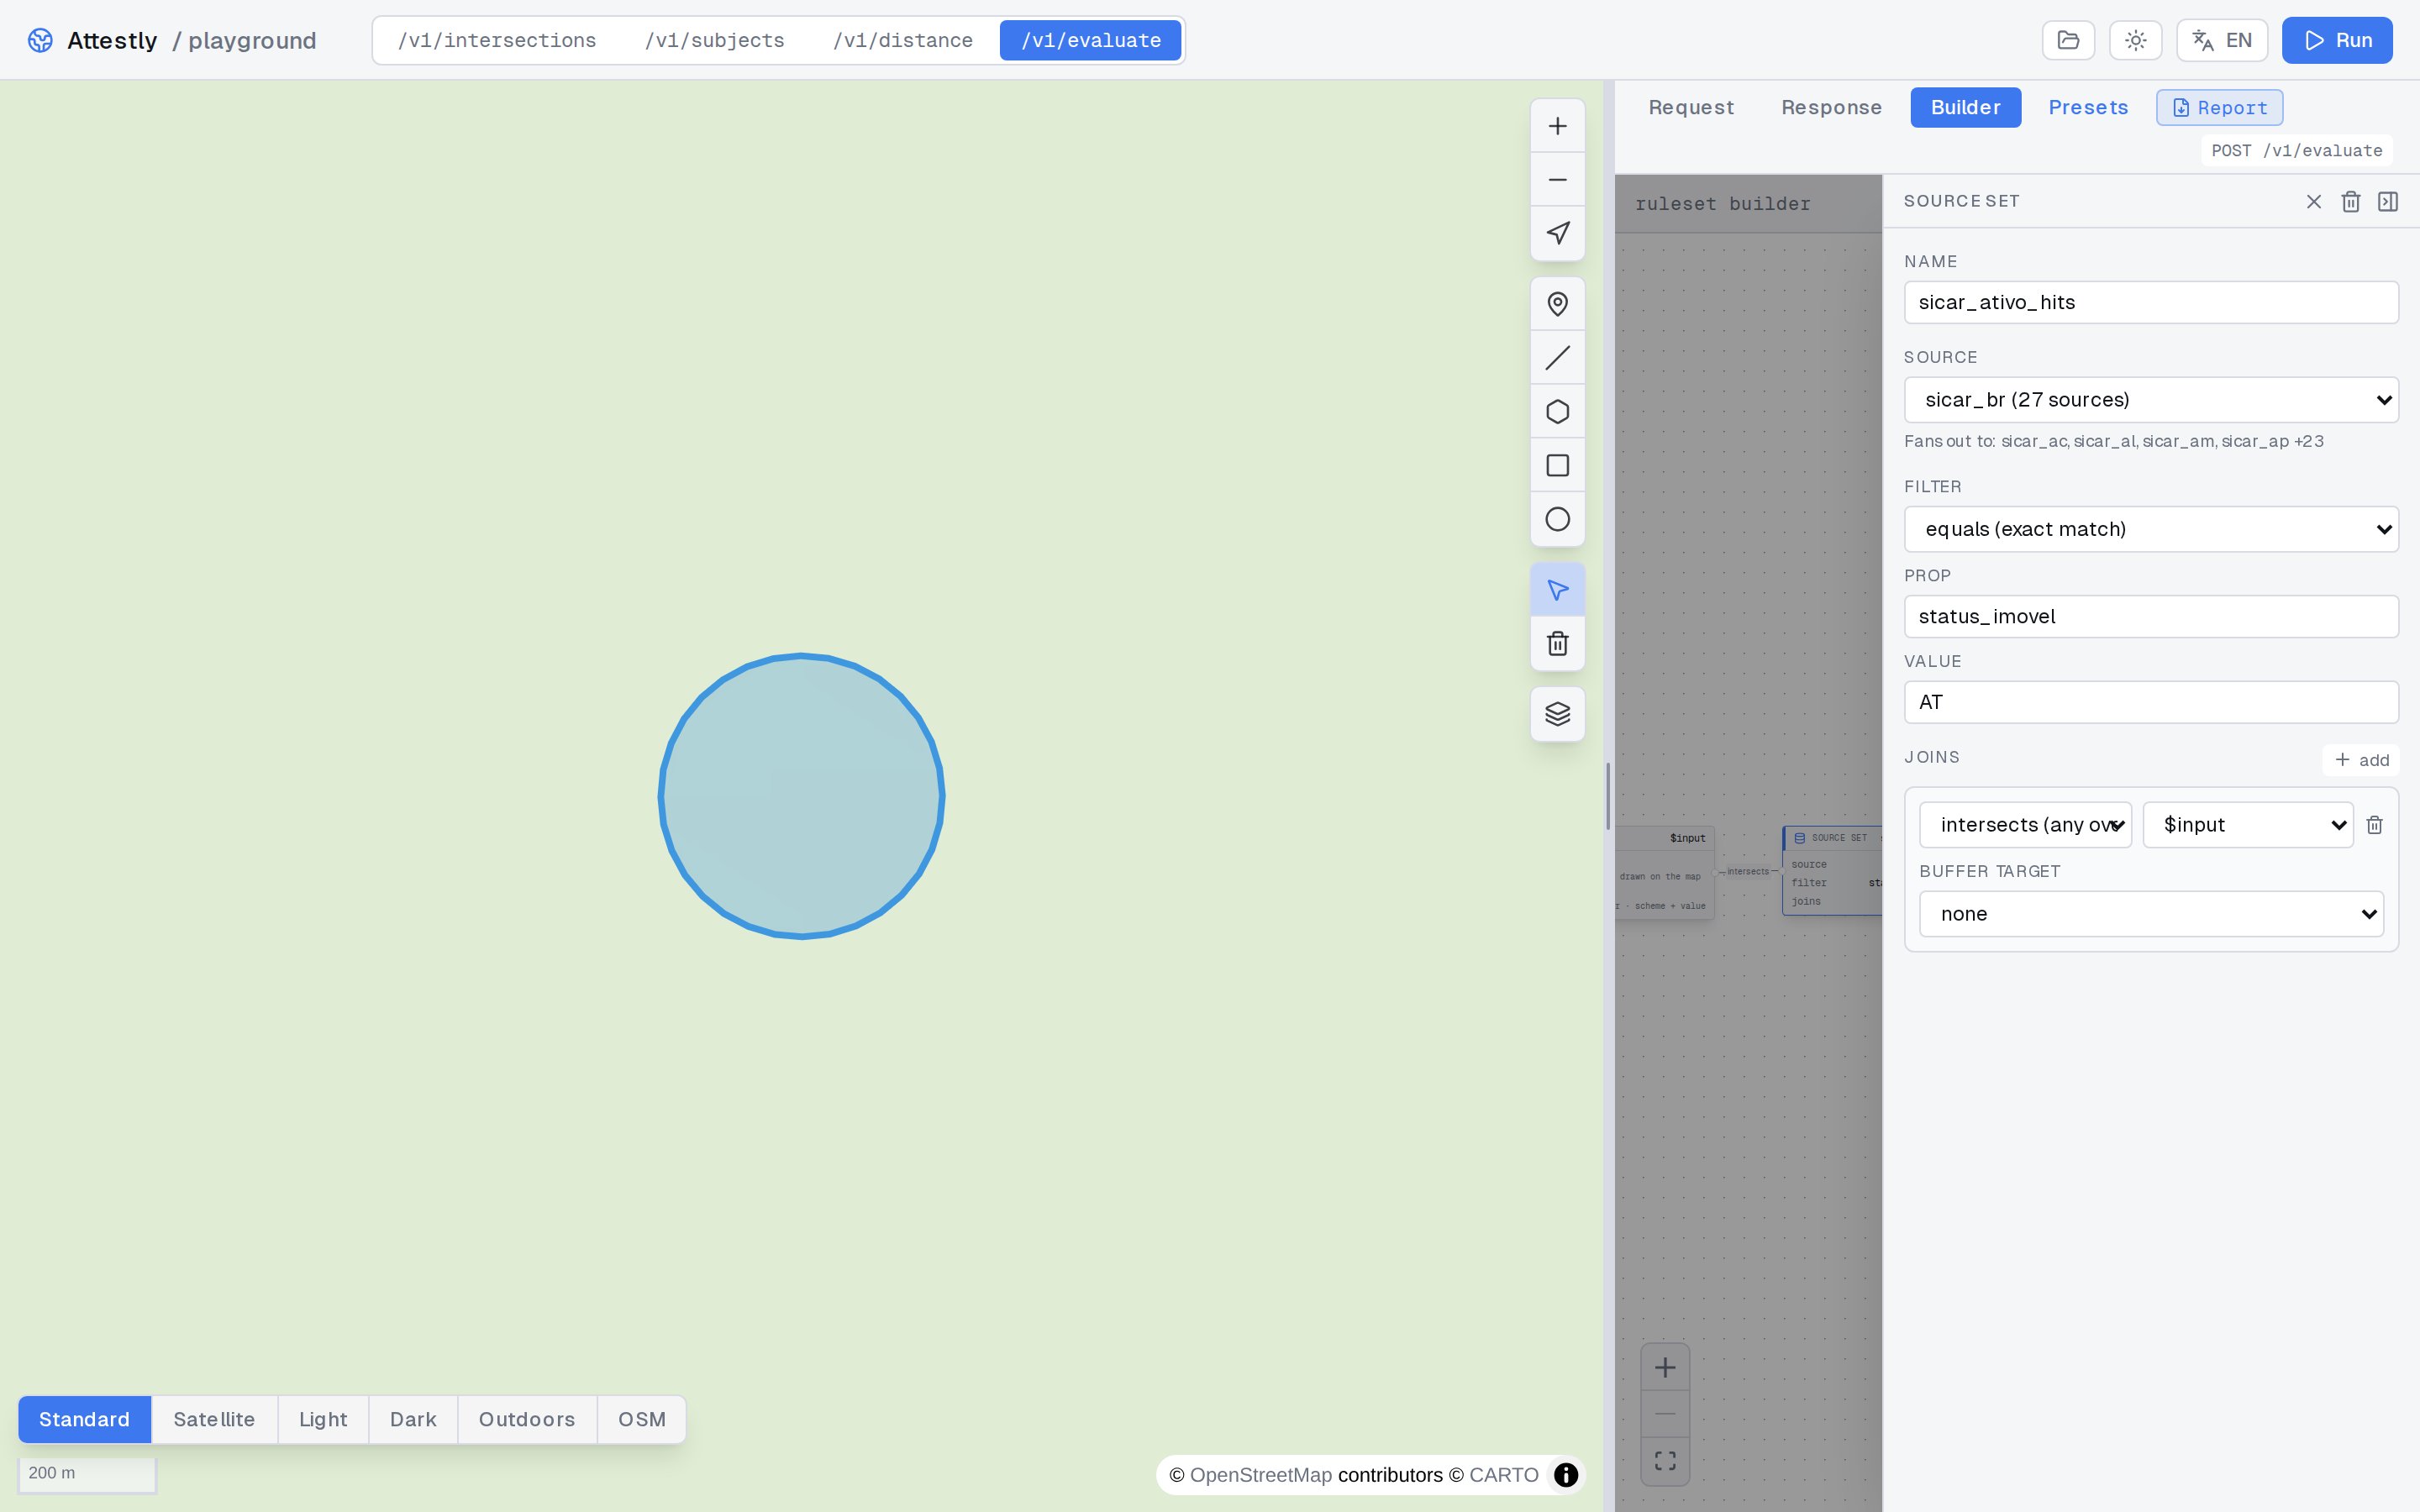
Task: Remove the intersects join row
Action: 2374,825
